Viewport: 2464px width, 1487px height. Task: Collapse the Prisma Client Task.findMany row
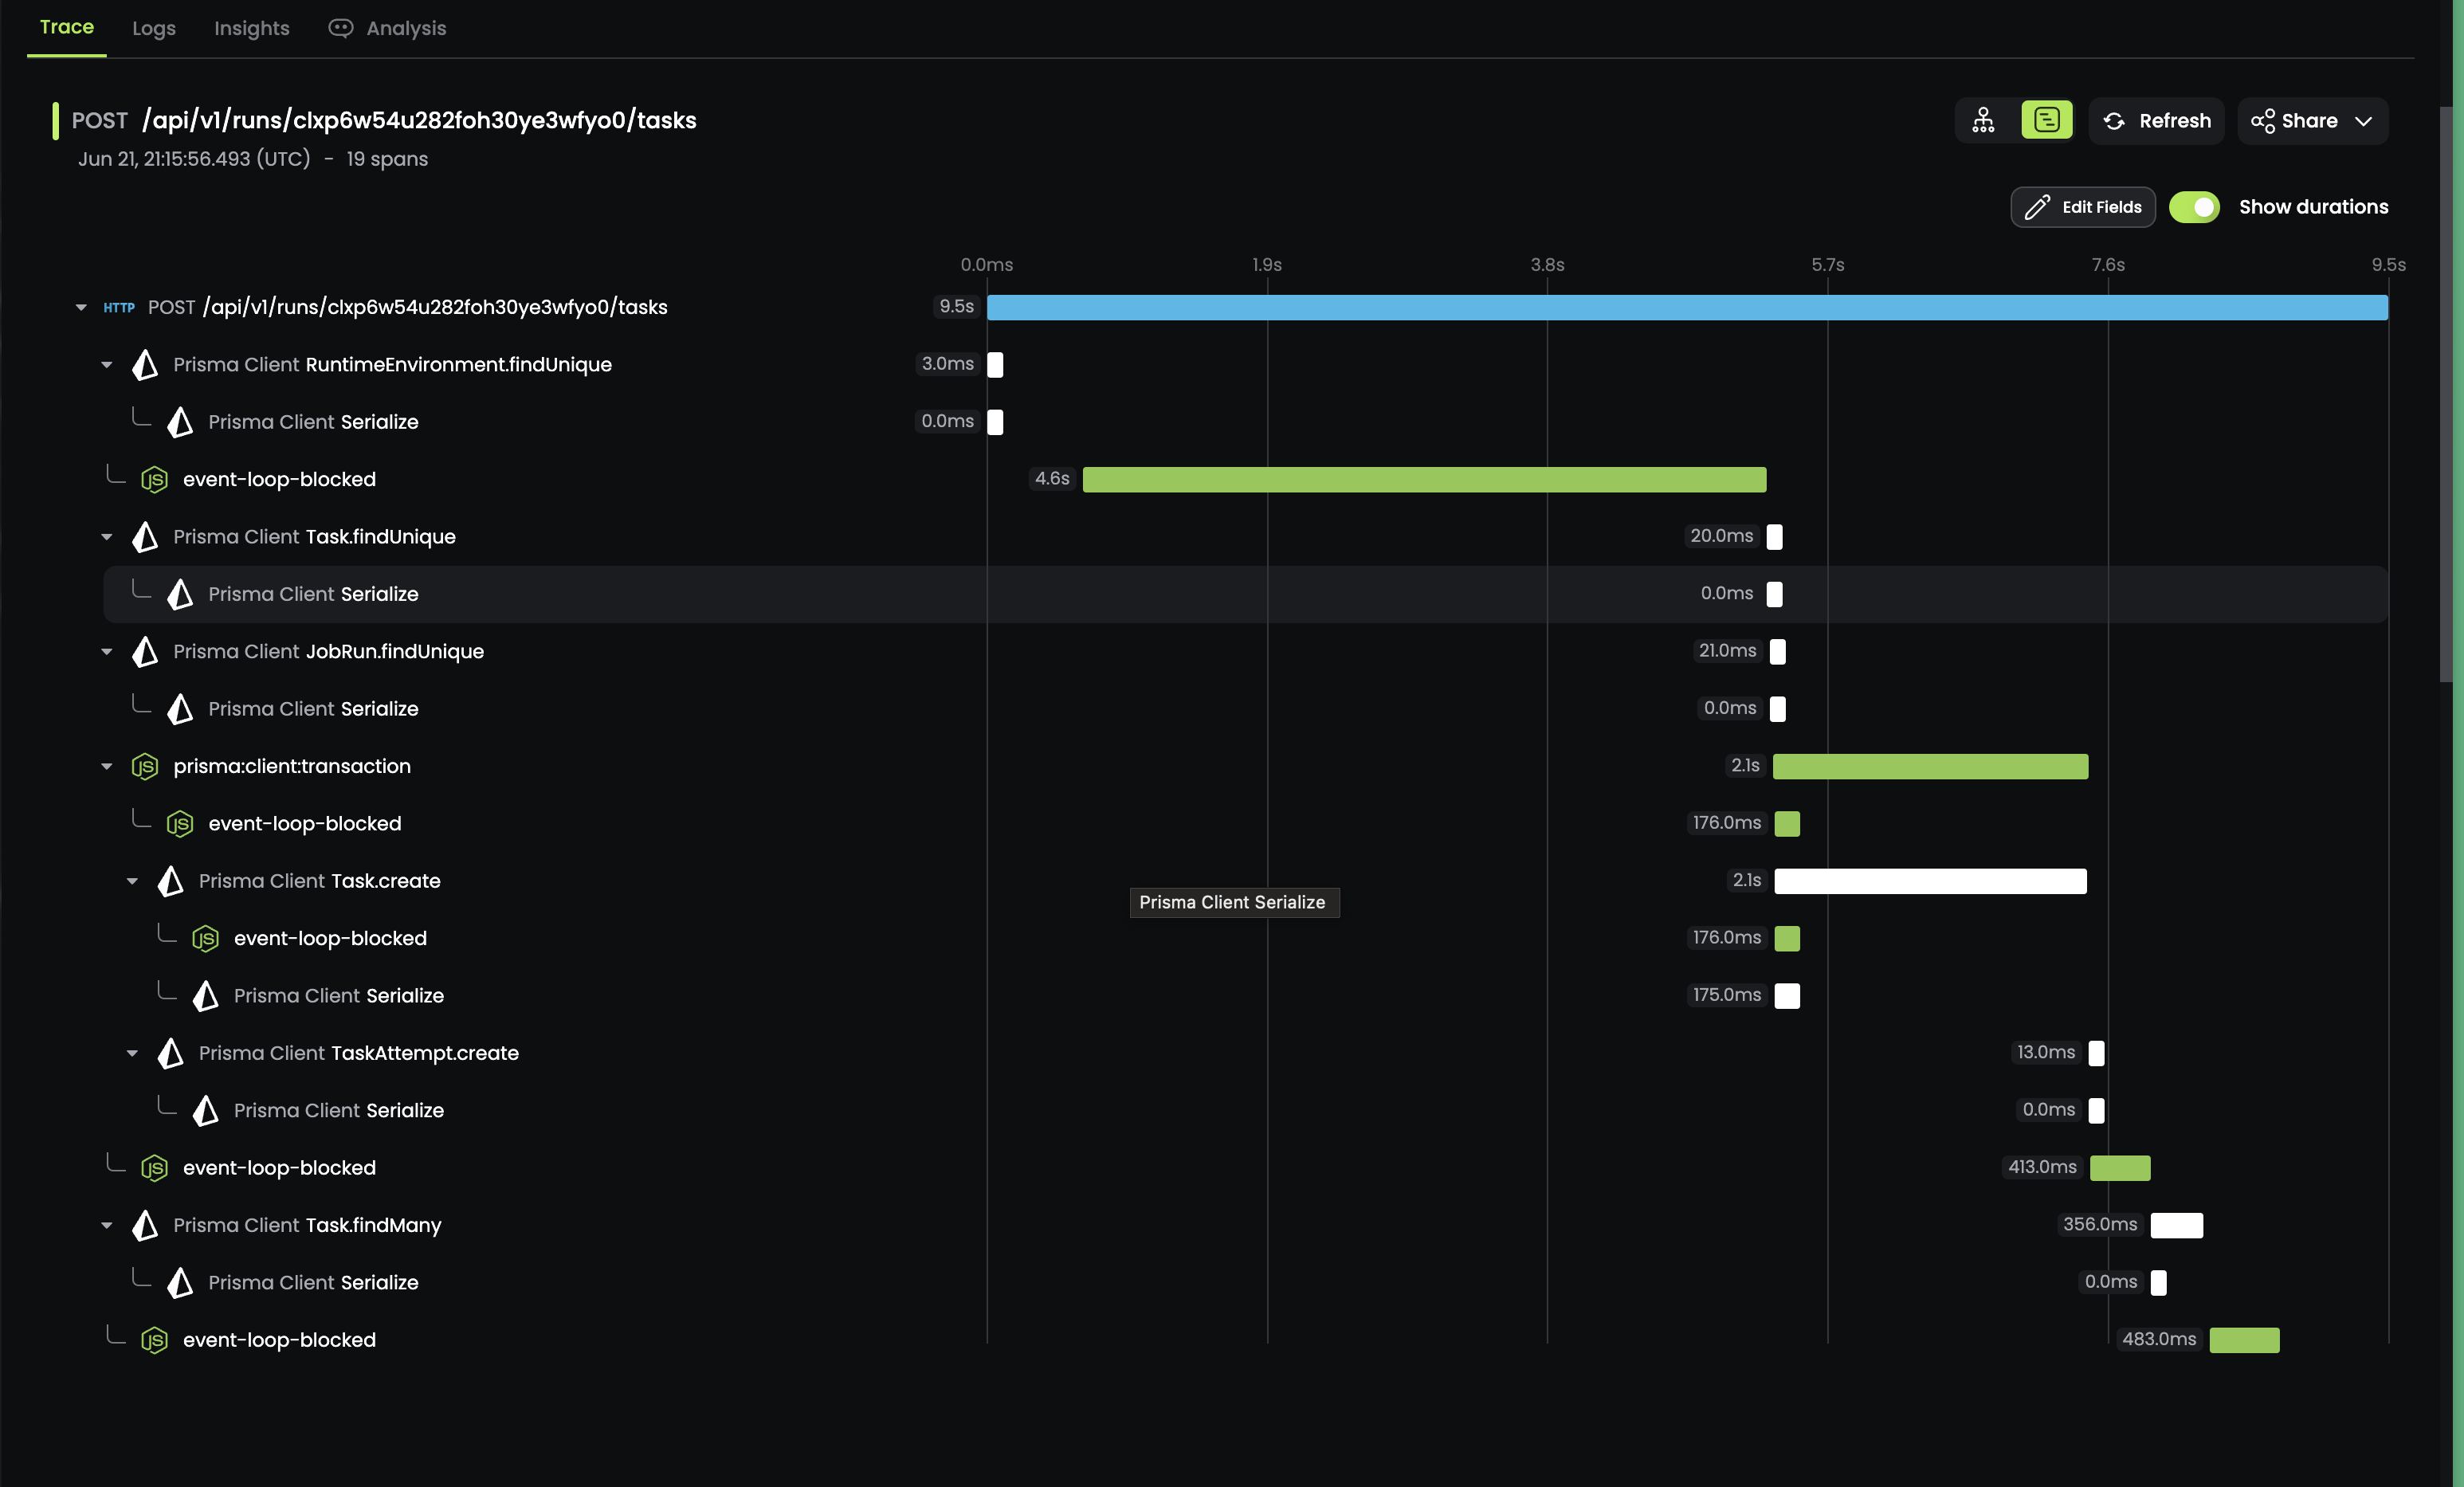coord(107,1225)
